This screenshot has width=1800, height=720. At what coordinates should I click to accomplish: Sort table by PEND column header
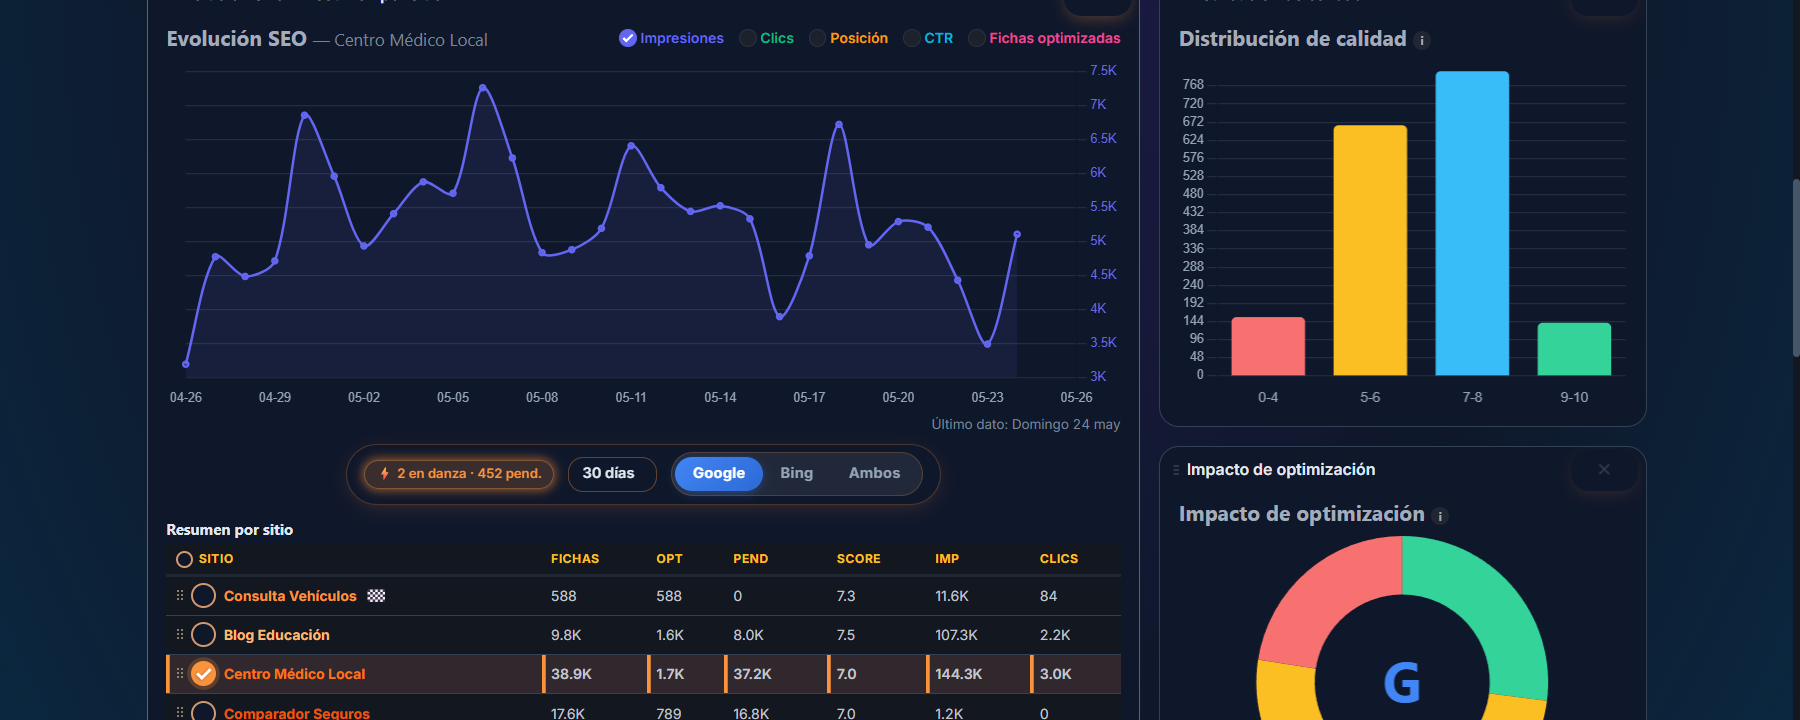click(750, 559)
